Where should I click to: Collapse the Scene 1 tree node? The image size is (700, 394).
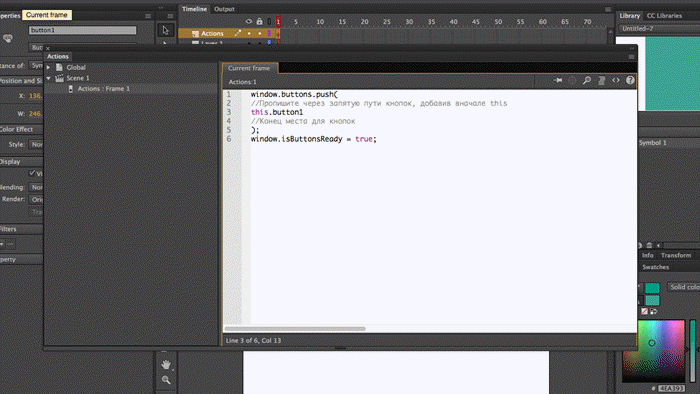tap(48, 78)
